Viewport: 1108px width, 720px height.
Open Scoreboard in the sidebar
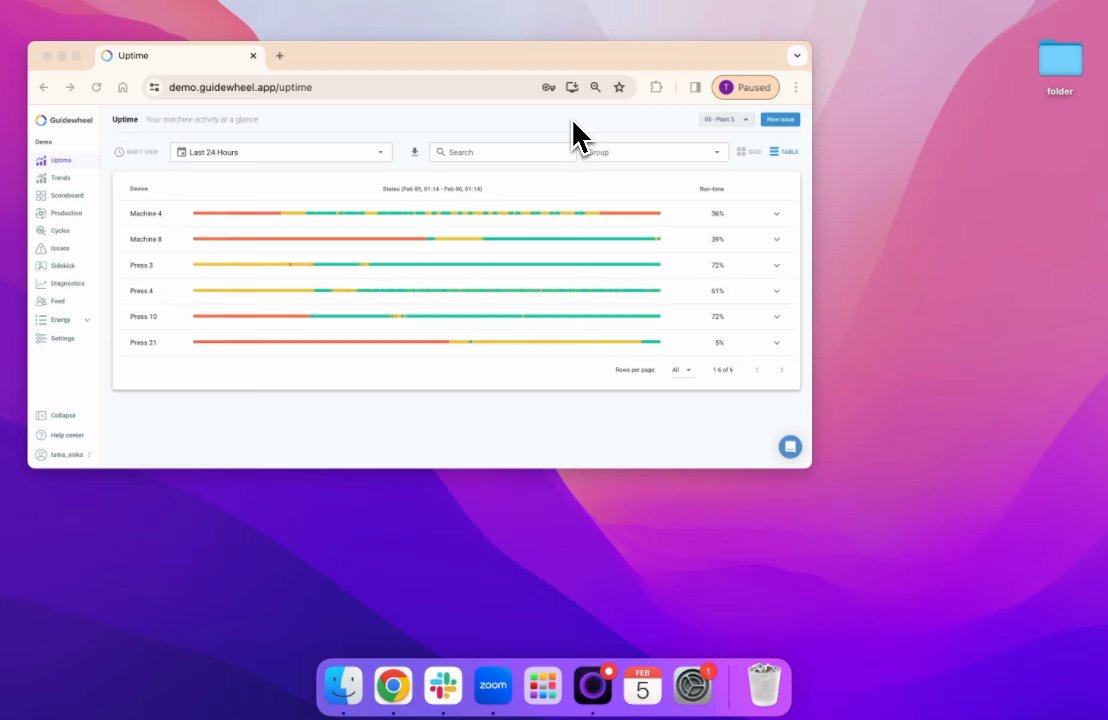[66, 196]
